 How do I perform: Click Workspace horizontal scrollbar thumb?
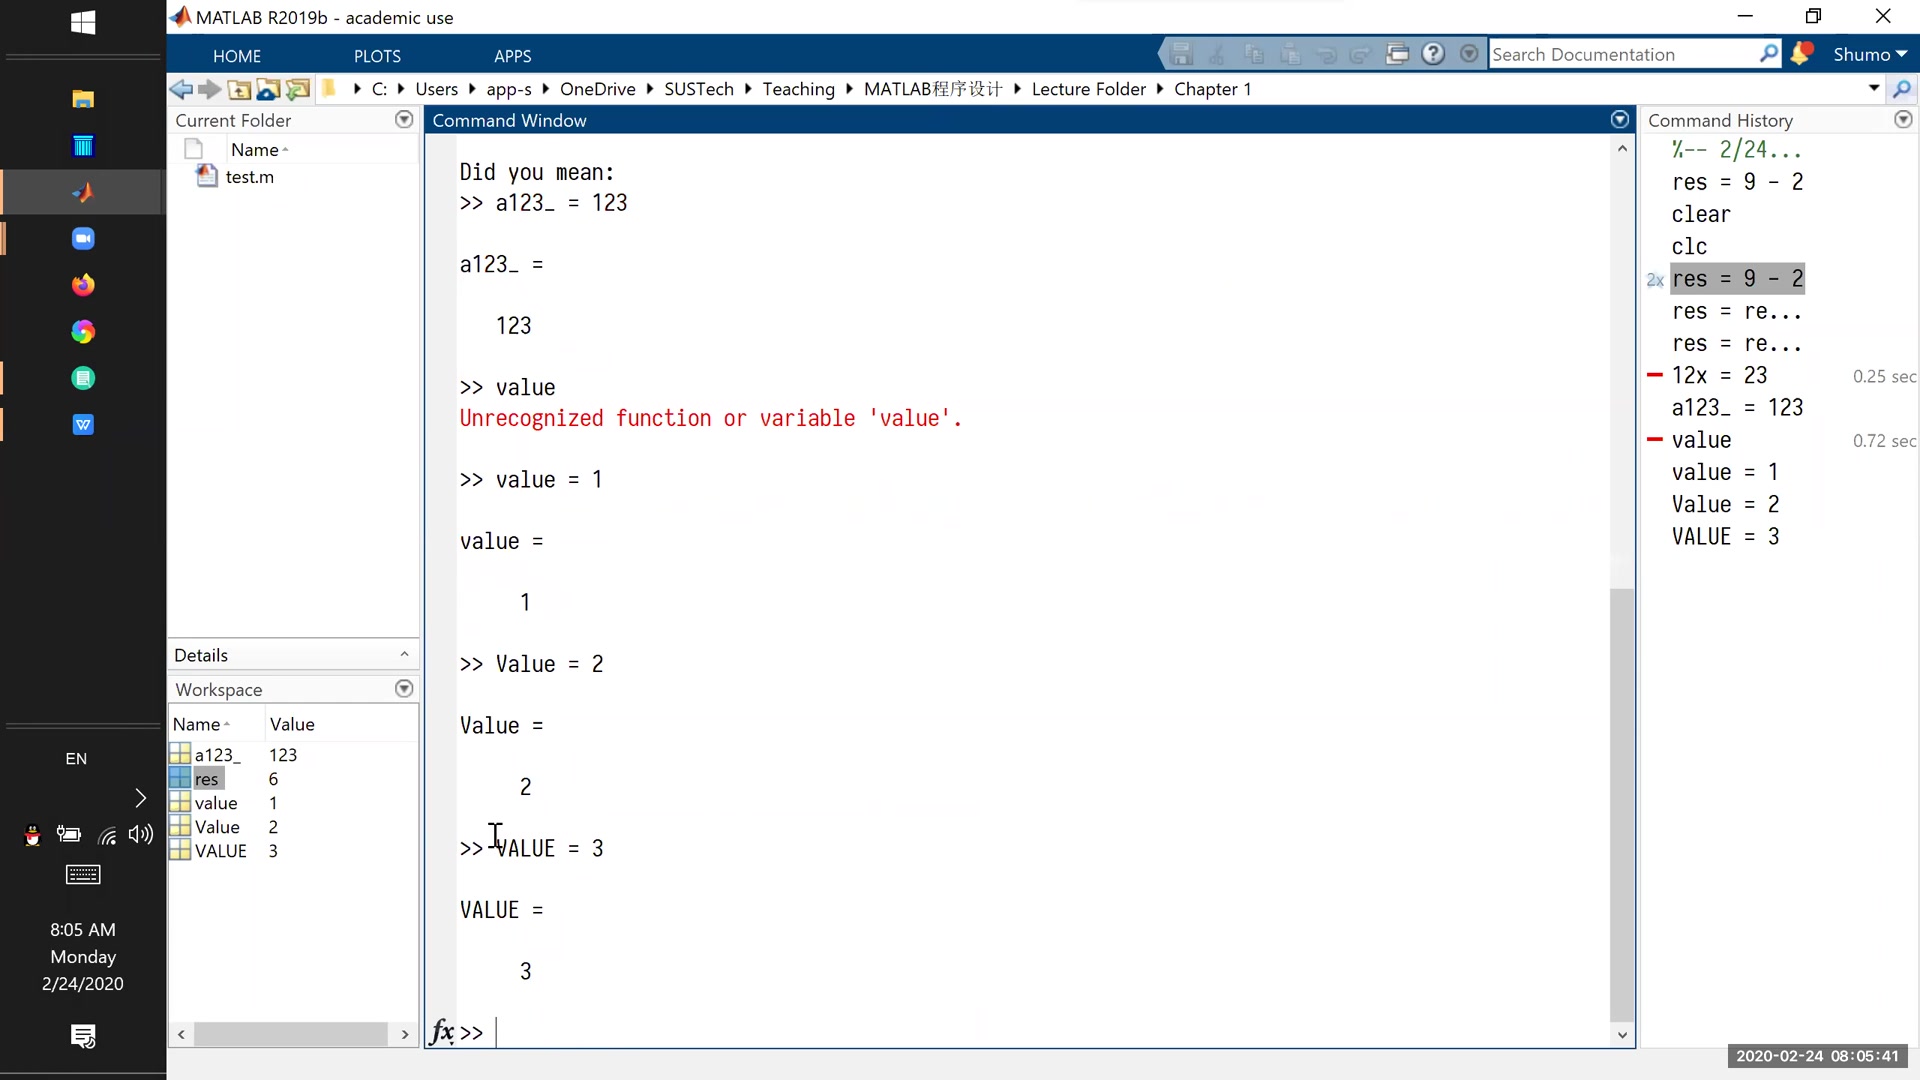click(x=291, y=1034)
